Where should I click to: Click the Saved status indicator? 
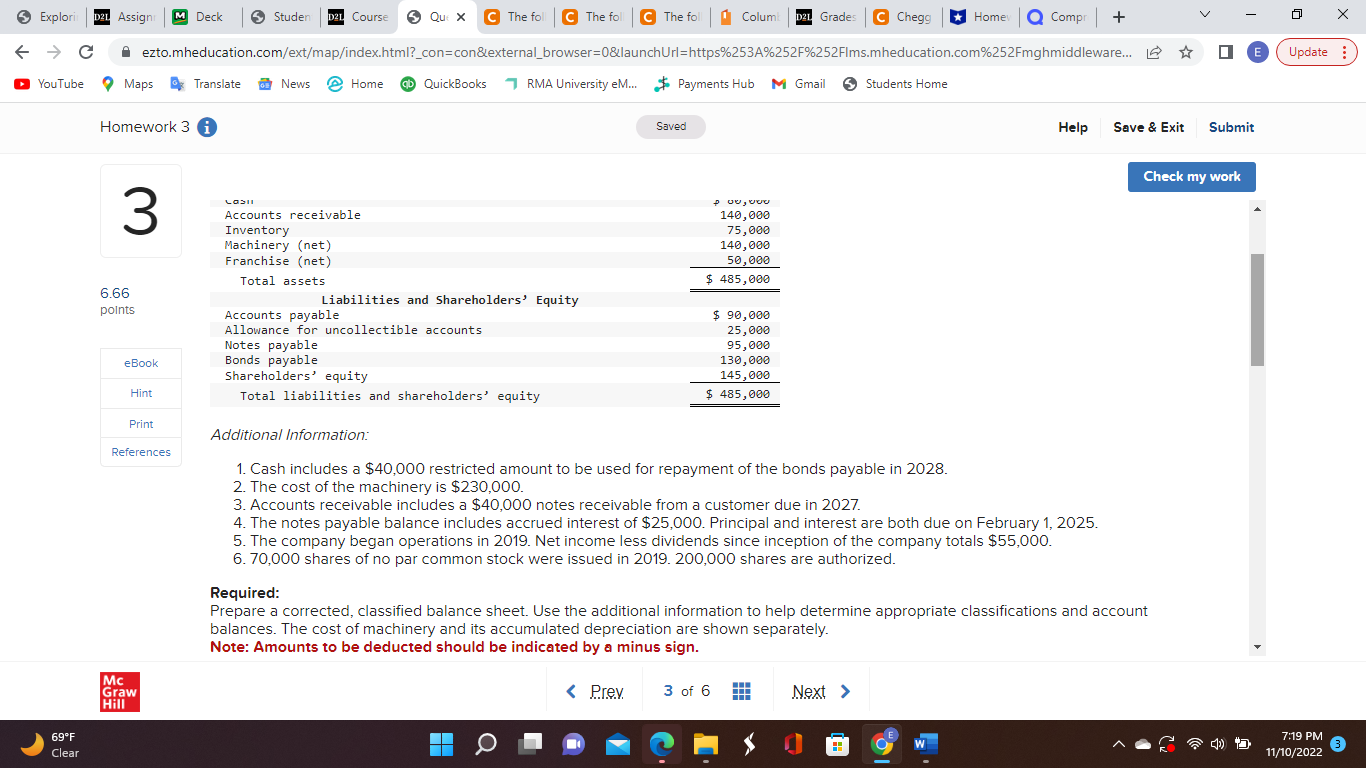671,127
